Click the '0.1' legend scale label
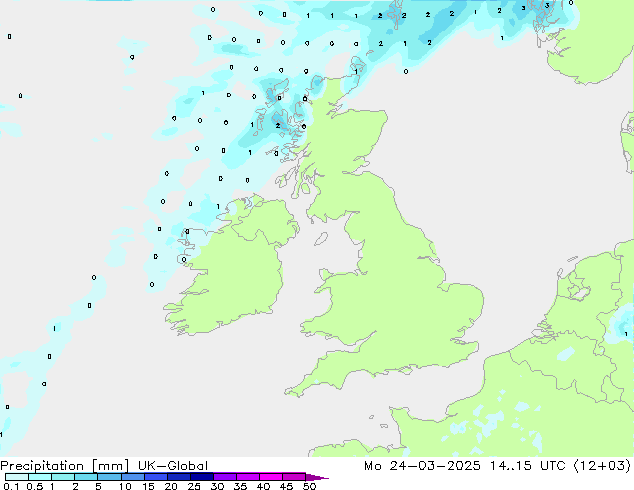Screen dimensions: 634x490 (x=11, y=486)
